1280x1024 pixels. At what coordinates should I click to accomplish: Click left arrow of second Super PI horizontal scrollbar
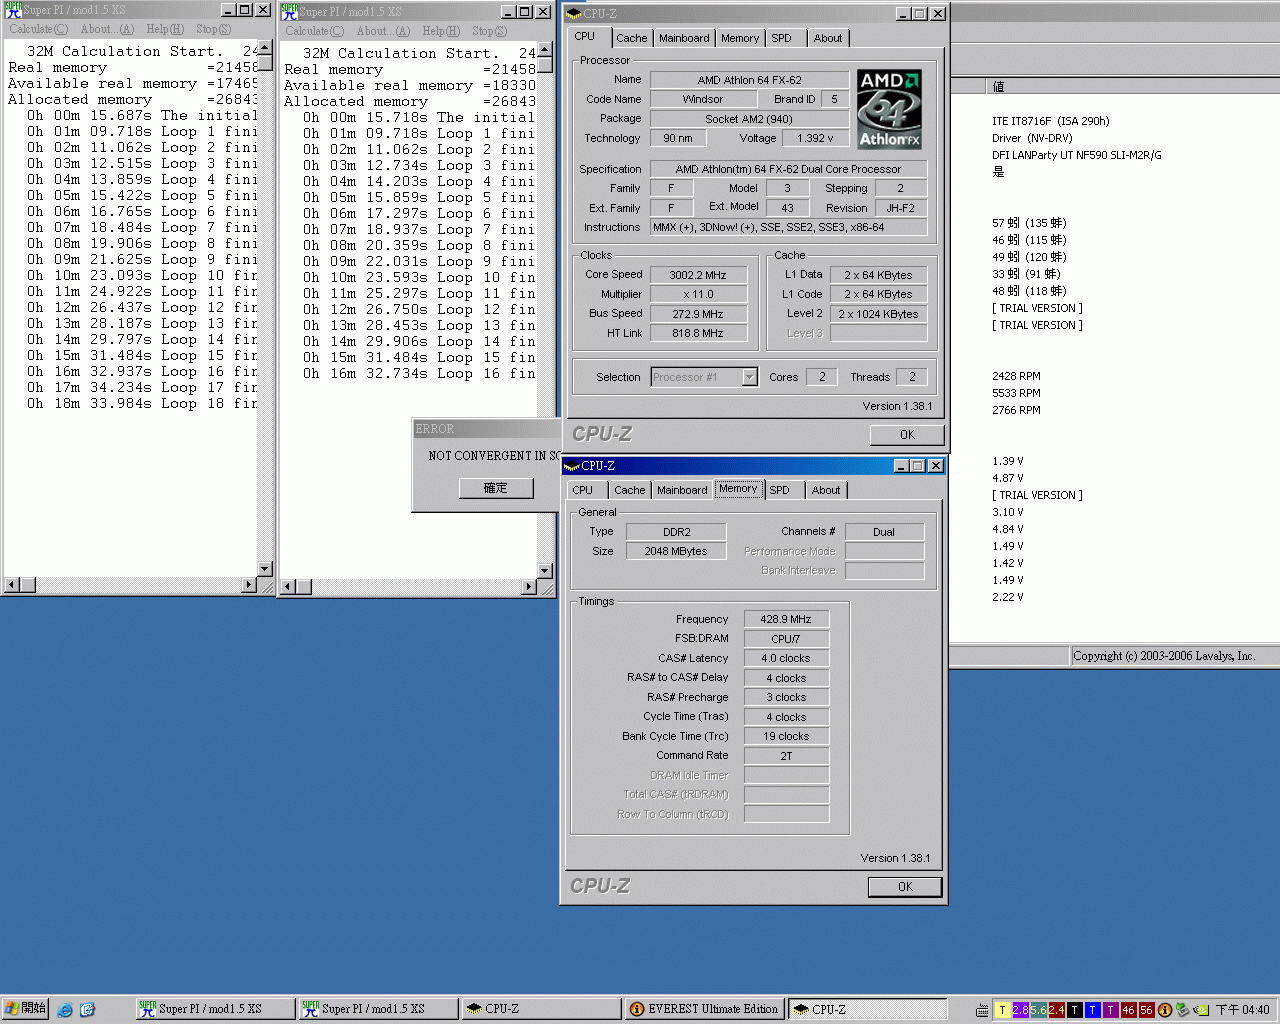tap(287, 586)
